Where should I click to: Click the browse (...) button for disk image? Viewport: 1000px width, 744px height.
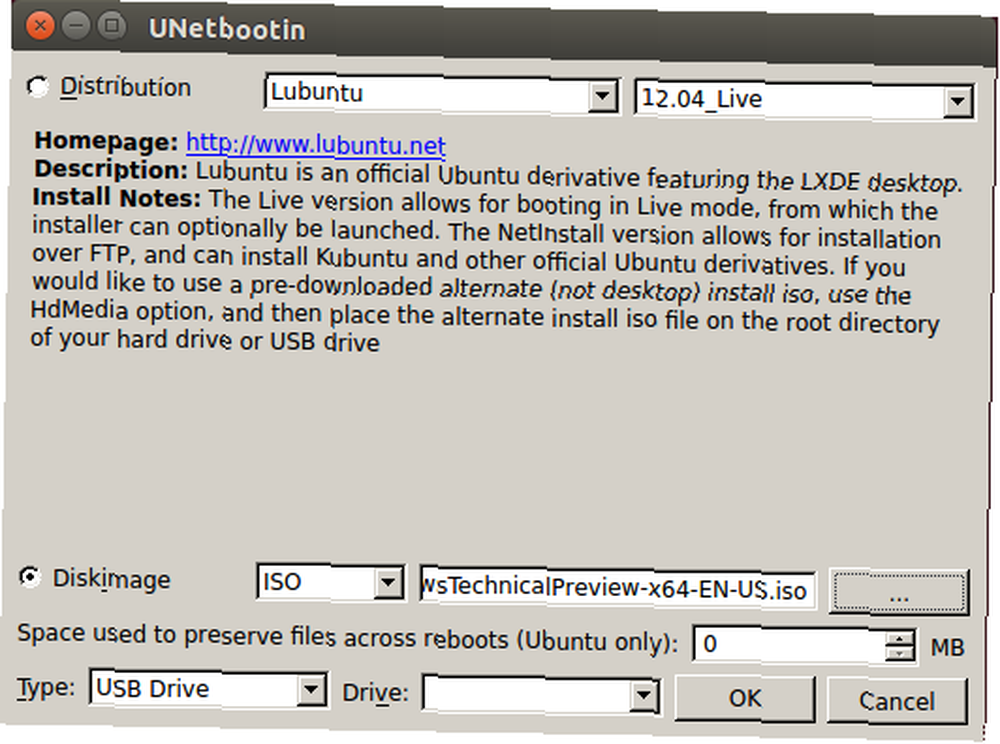[899, 593]
